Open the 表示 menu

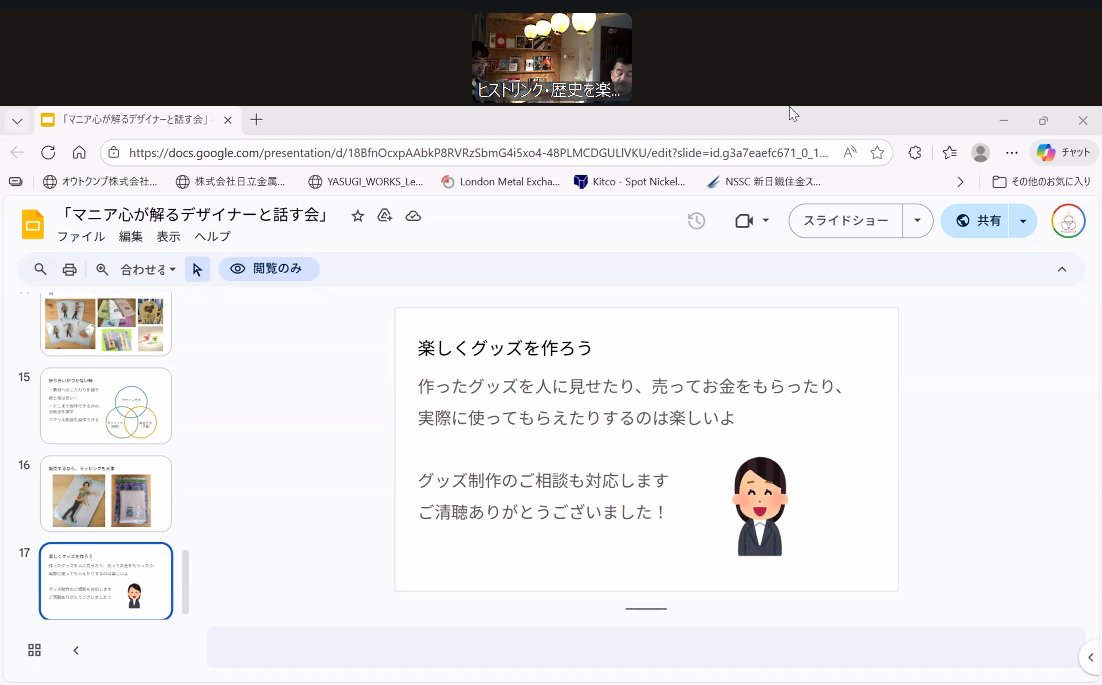point(168,237)
